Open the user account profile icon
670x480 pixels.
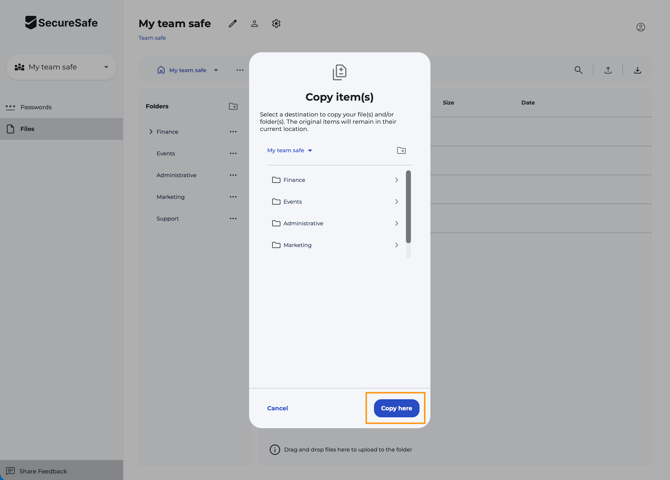[640, 27]
